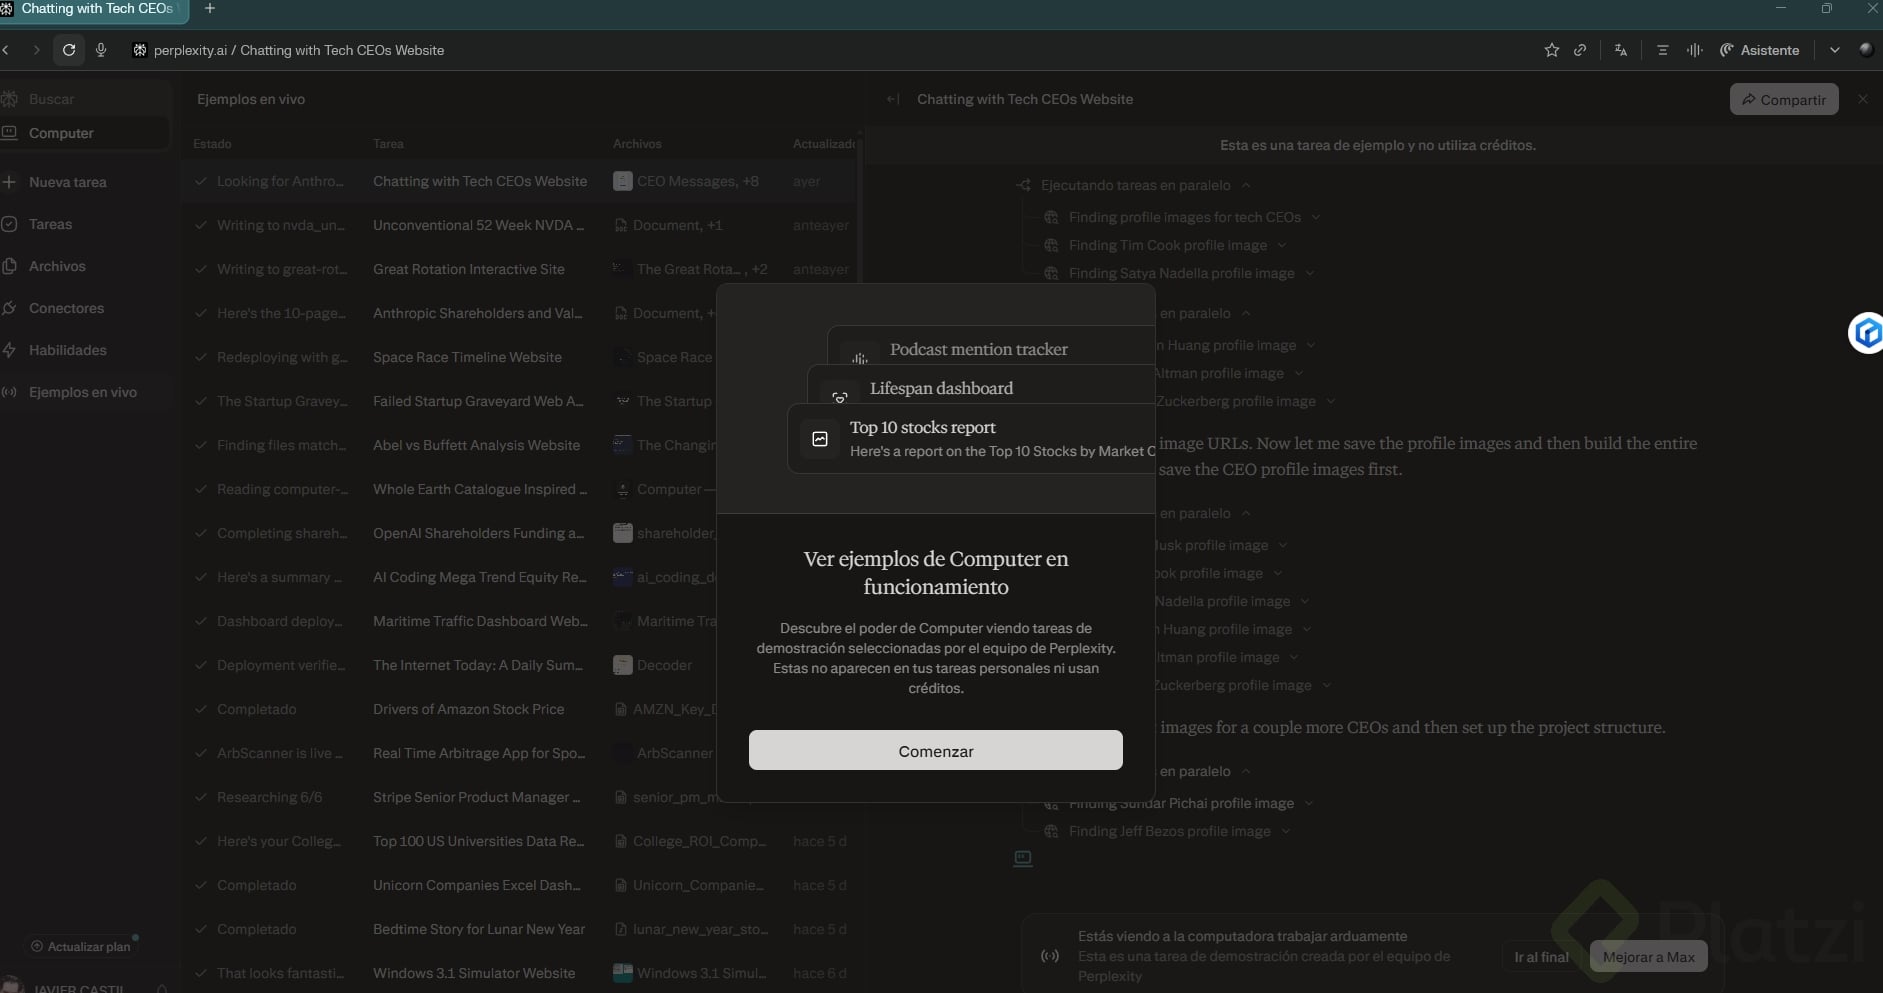Screen dimensions: 1883x993
Task: Open Drivers of Amazon Stock Price task
Action: (x=520, y=709)
